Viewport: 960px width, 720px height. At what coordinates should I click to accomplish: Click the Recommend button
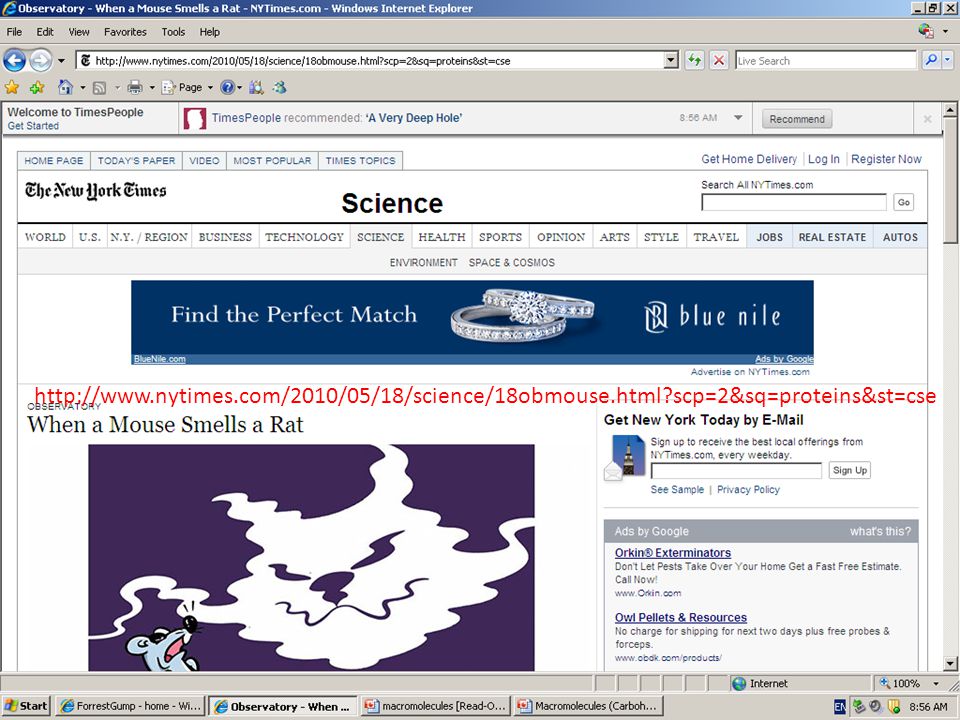coord(797,119)
